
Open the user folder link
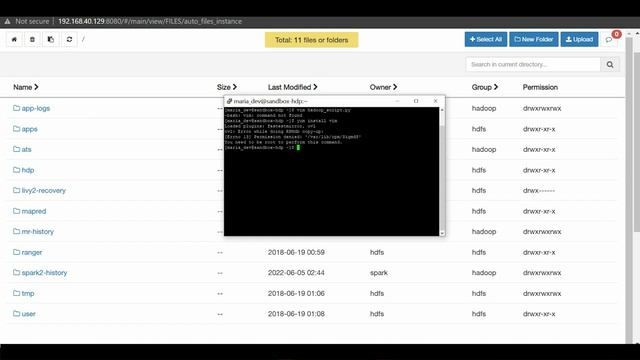coord(29,314)
